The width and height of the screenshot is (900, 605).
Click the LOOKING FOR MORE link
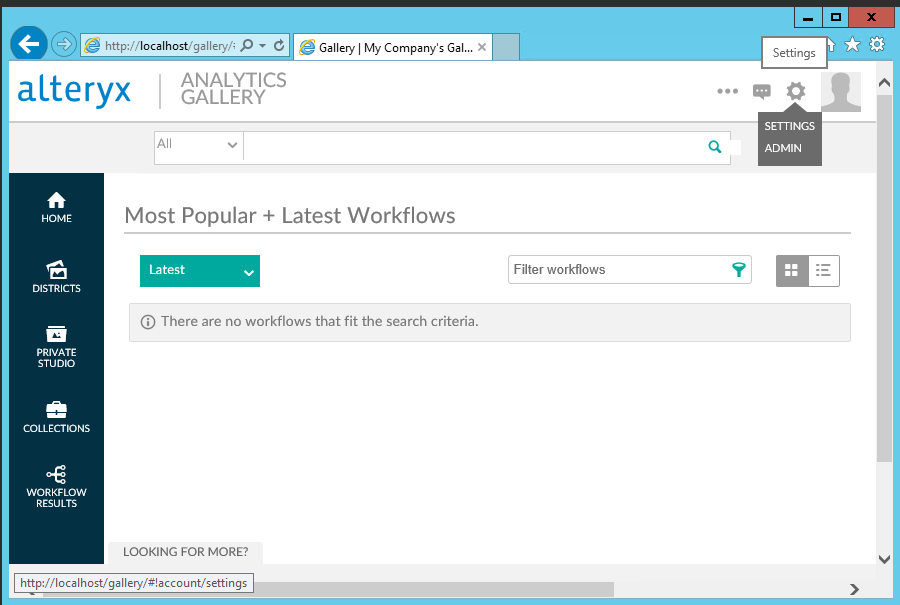tap(185, 551)
